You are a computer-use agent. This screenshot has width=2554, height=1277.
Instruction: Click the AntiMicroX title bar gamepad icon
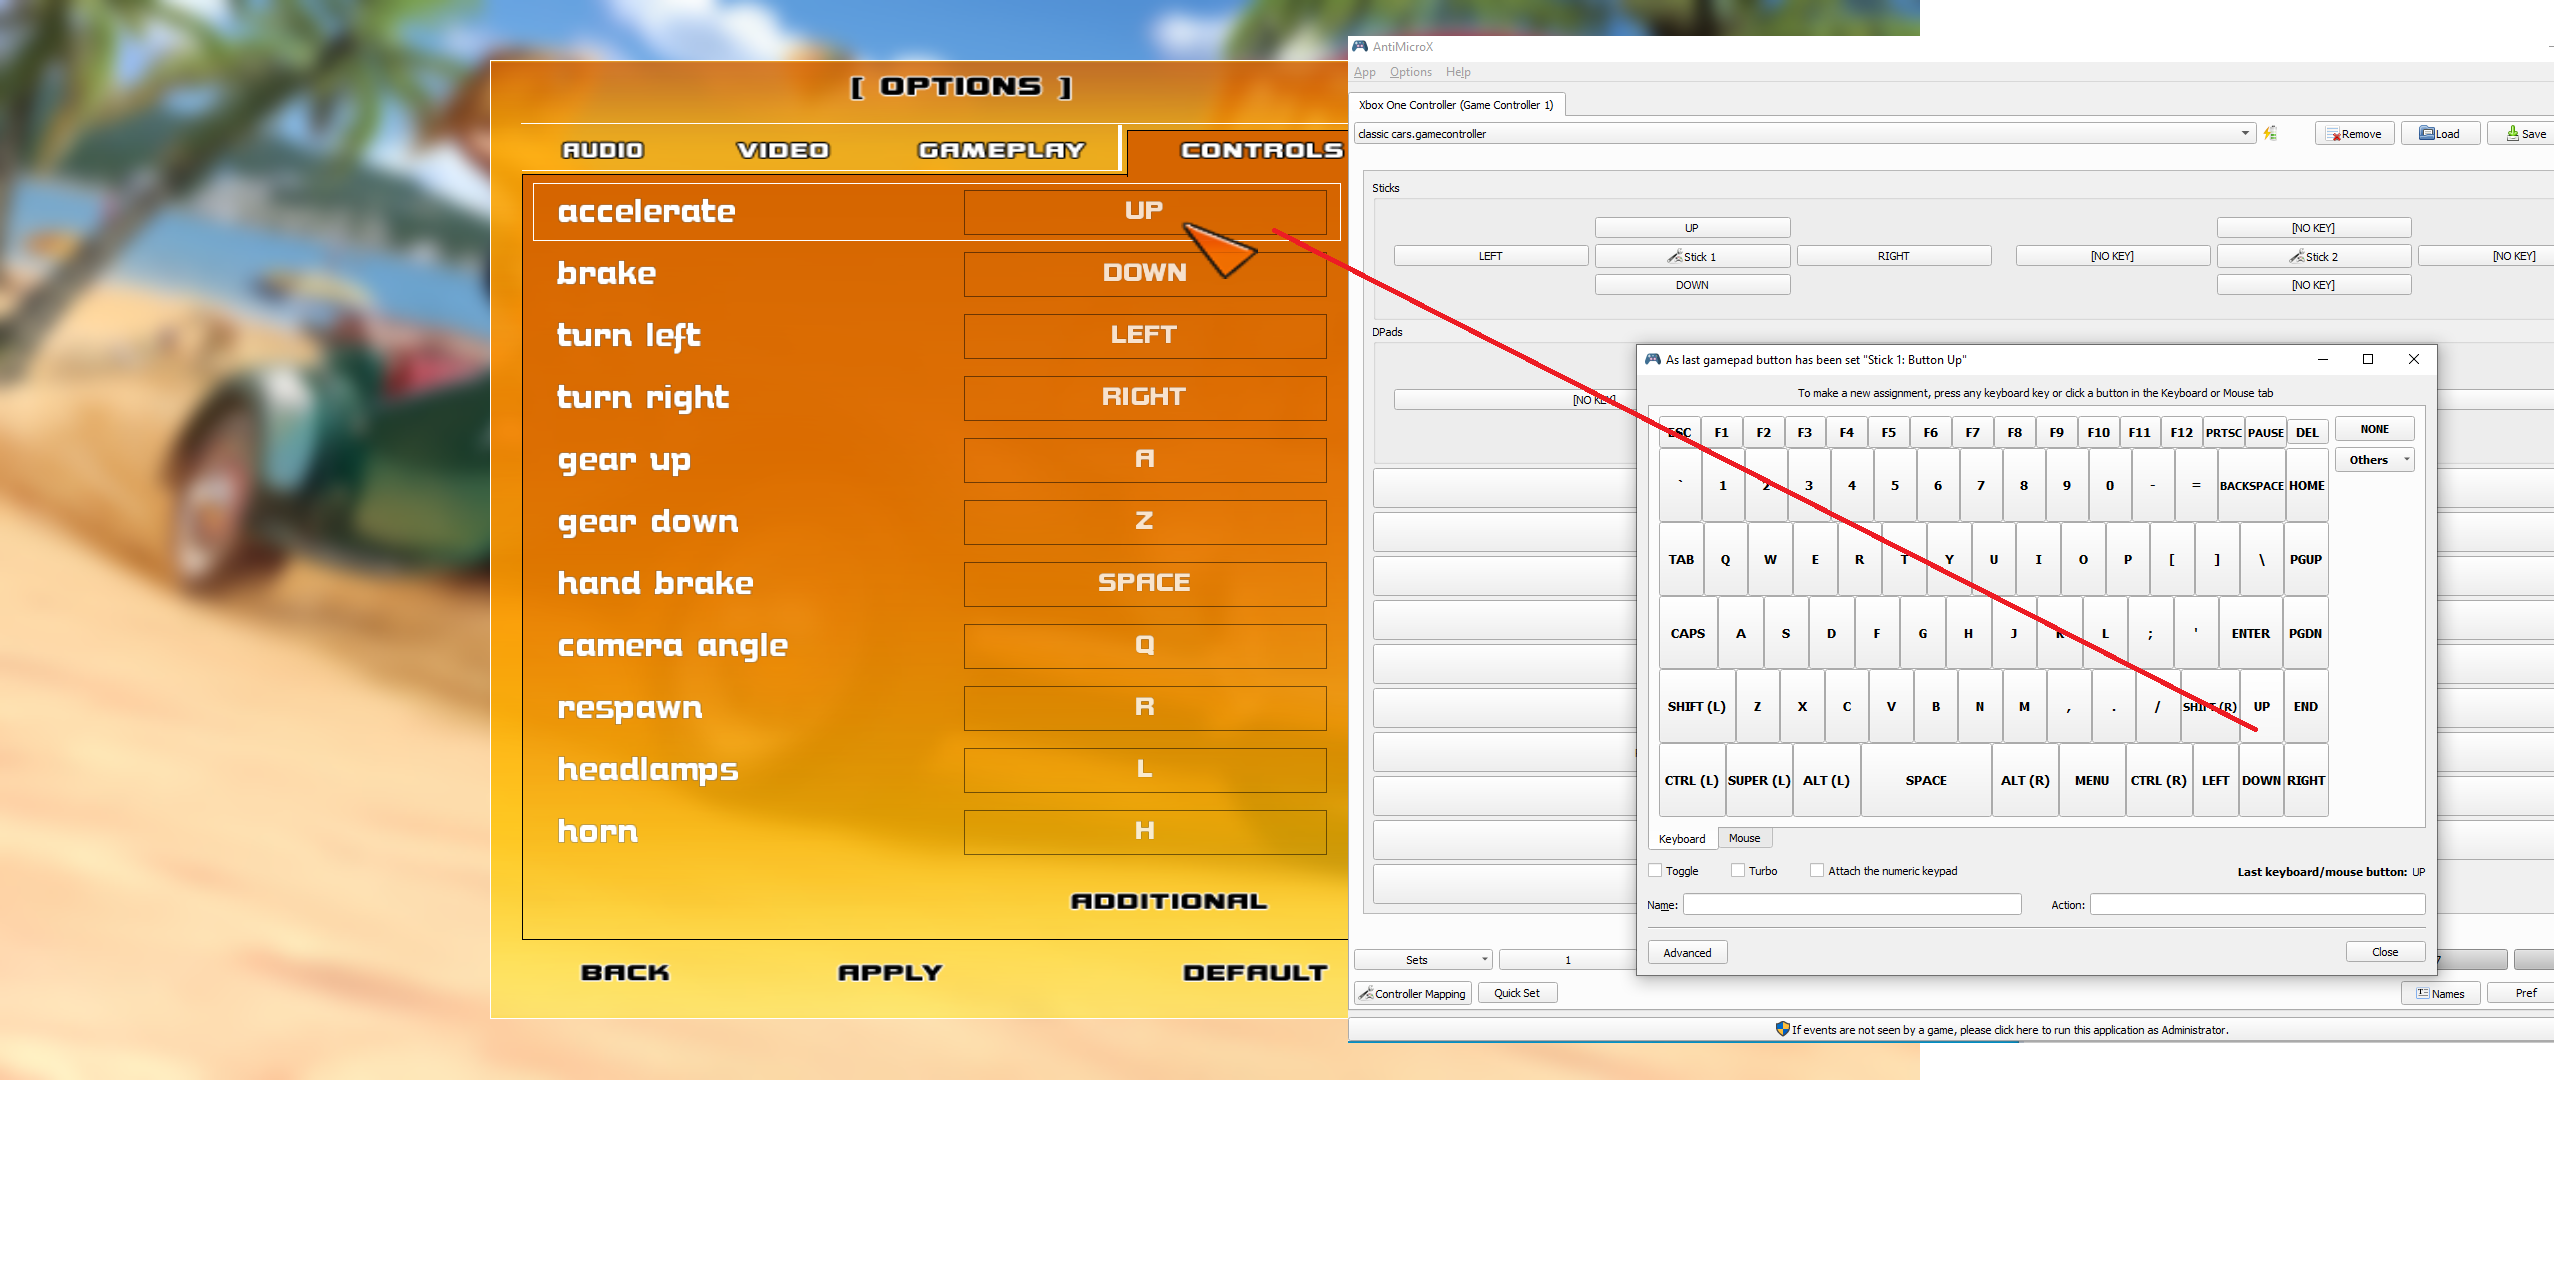pos(1360,46)
